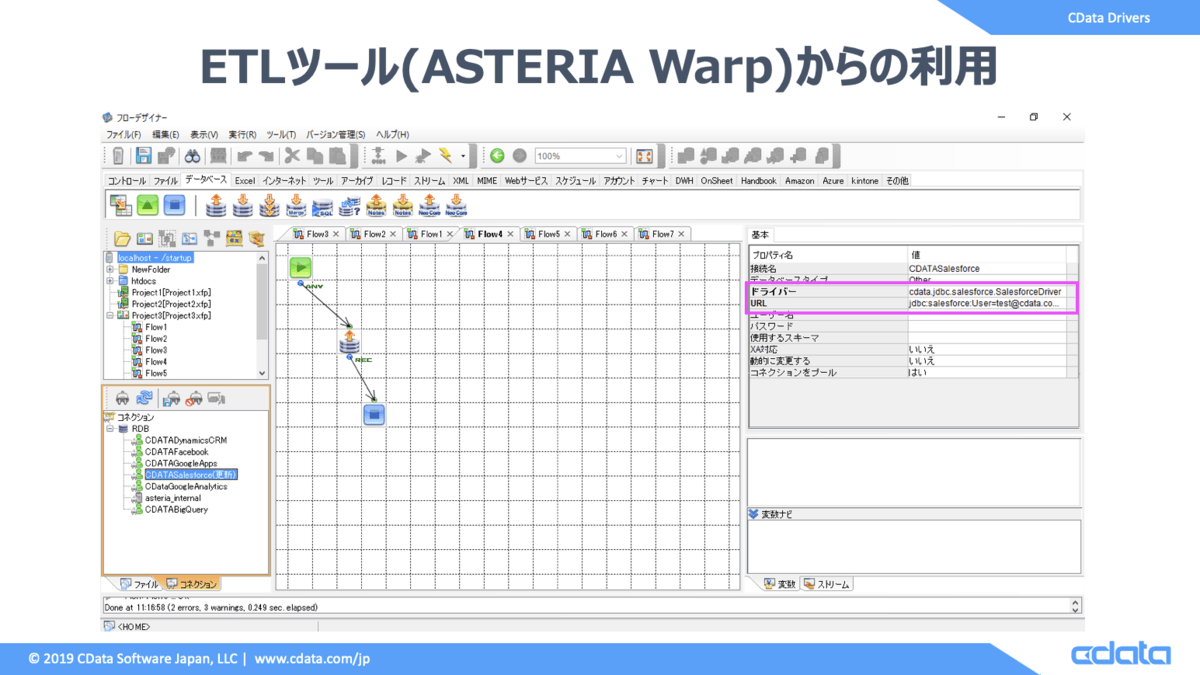This screenshot has height=675, width=1200.
Task: Select the asteria_internal connection
Action: pyautogui.click(x=172, y=498)
